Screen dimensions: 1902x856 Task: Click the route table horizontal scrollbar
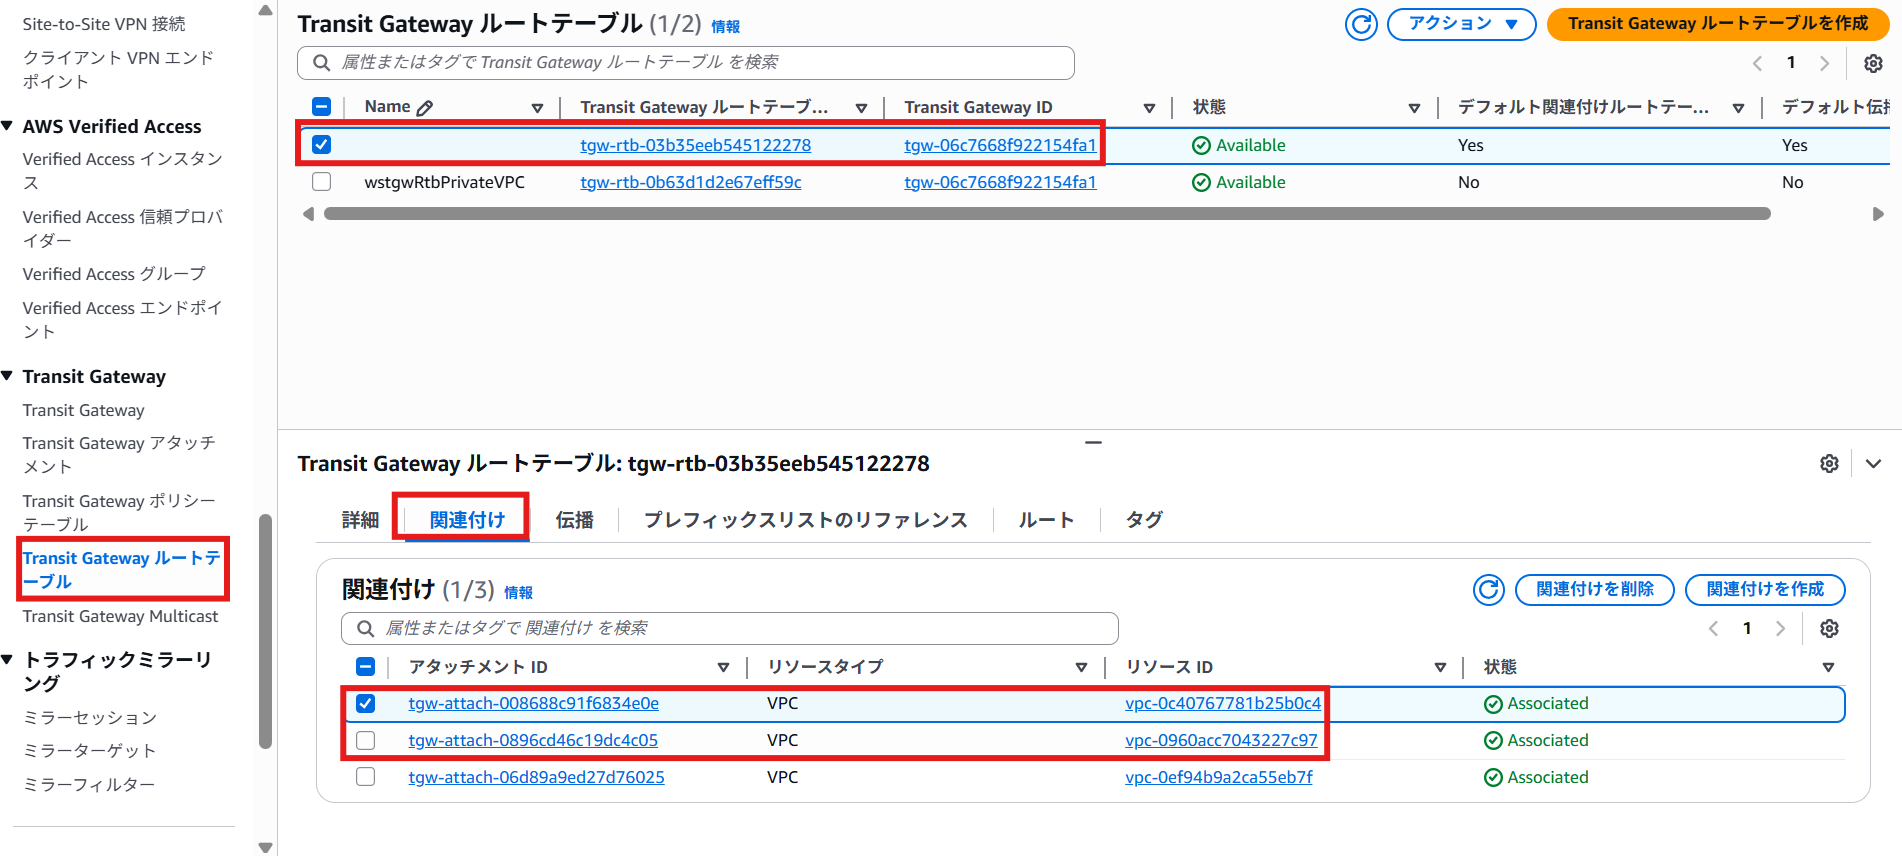(1047, 214)
